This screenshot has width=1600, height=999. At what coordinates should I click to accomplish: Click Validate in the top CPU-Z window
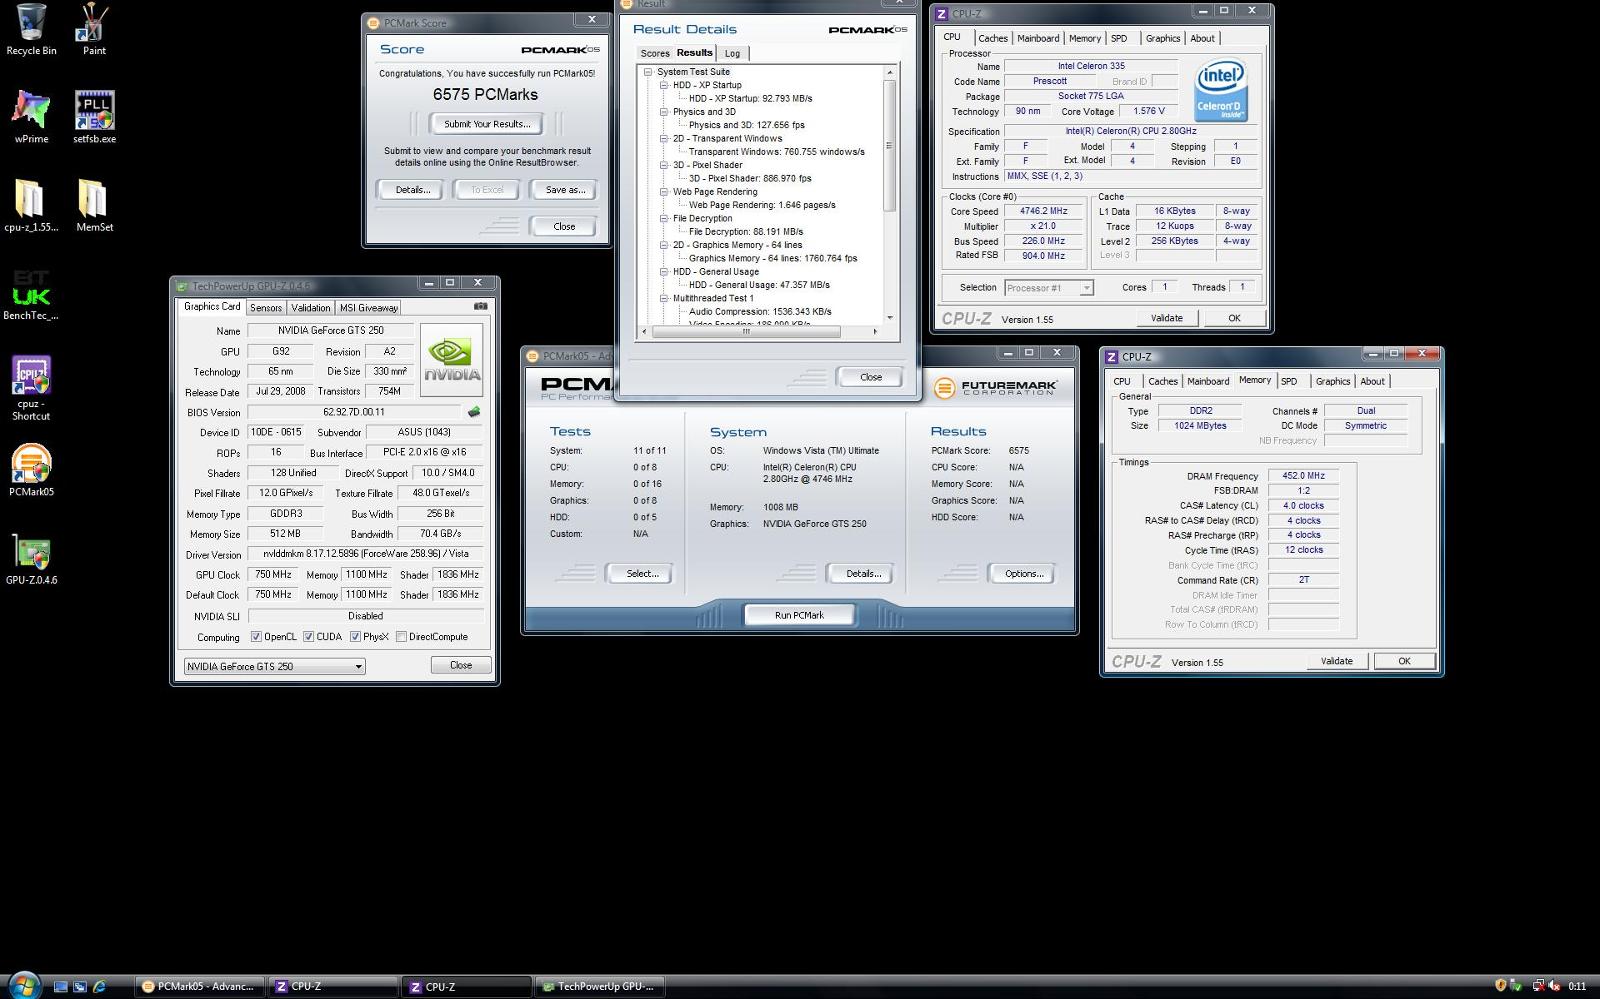[1167, 318]
